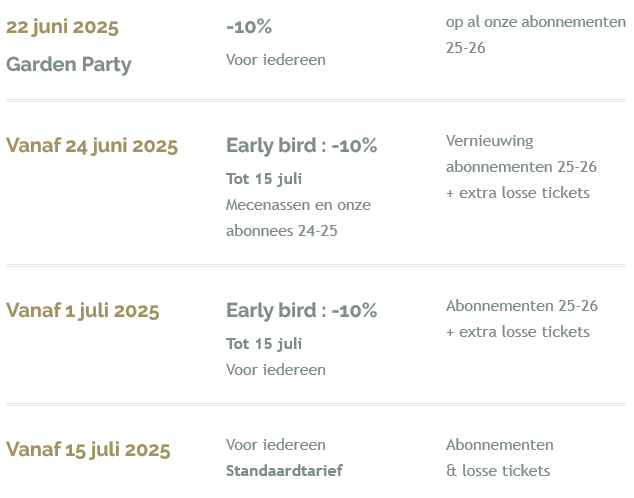Screen dimensions: 634x498
Task: Click '+ extra losse tickets' in 1 juli row
Action: (x=517, y=331)
